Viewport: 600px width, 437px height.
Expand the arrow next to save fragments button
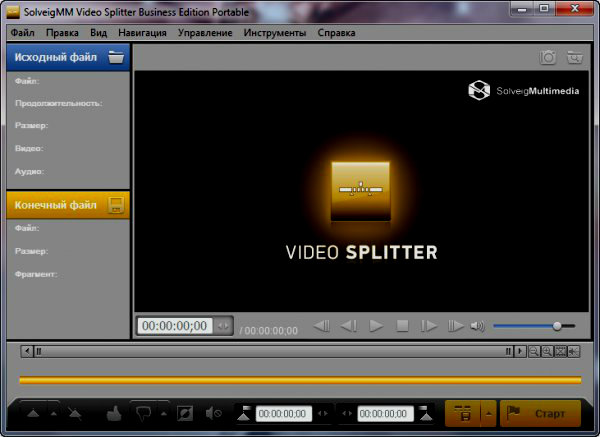pyautogui.click(x=489, y=414)
